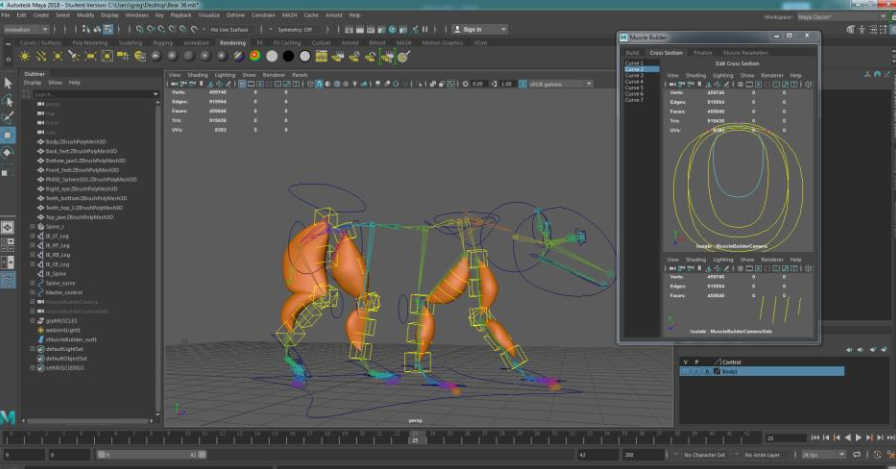This screenshot has height=469, width=896.
Task: Click the single-pane layout icon
Action: [8, 227]
